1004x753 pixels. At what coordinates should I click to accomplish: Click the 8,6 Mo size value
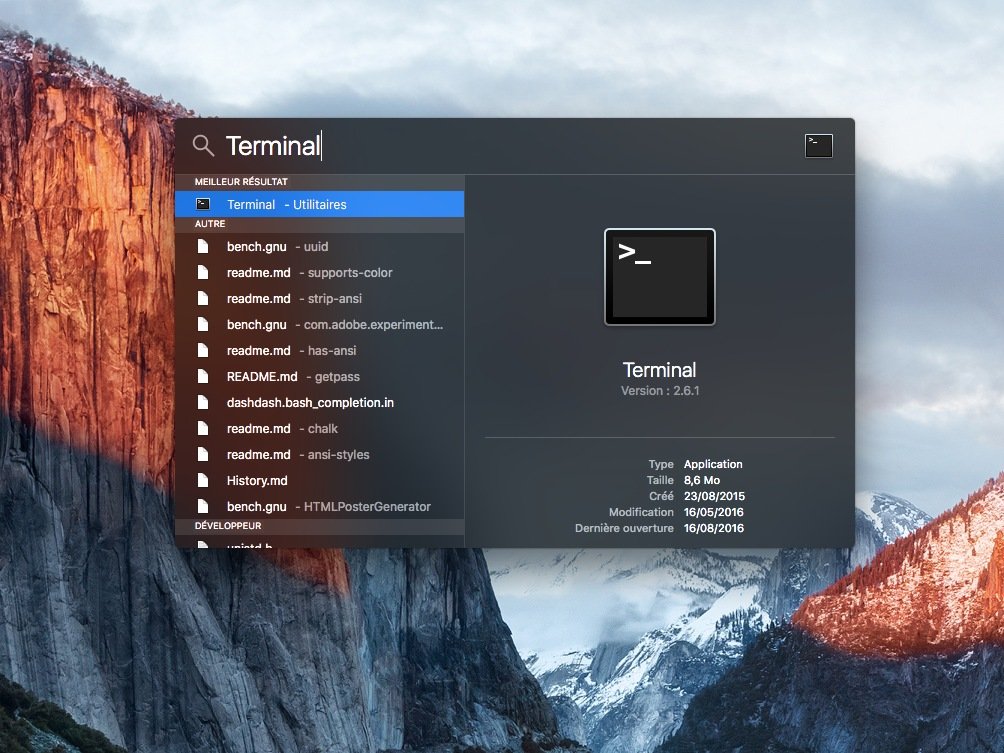tap(702, 480)
